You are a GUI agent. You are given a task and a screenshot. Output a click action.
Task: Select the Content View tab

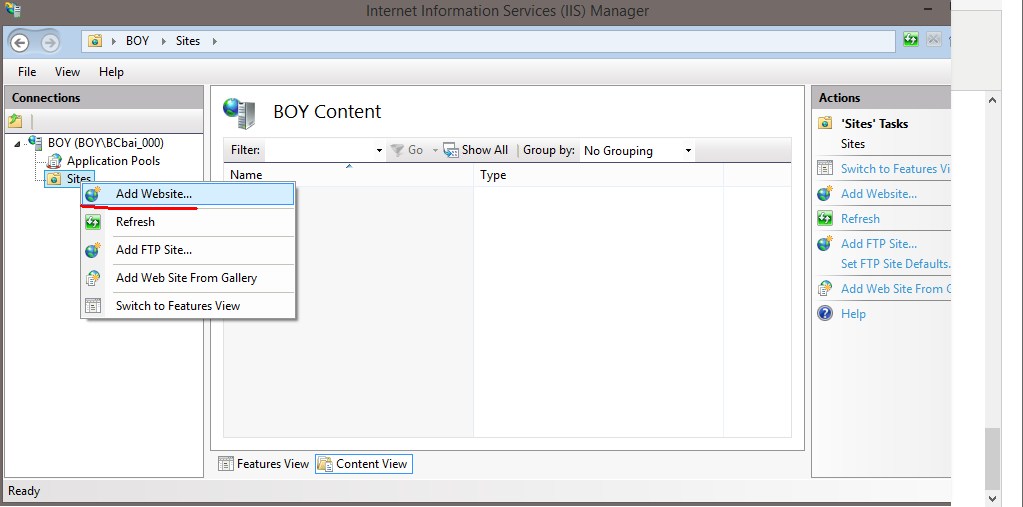[x=363, y=464]
